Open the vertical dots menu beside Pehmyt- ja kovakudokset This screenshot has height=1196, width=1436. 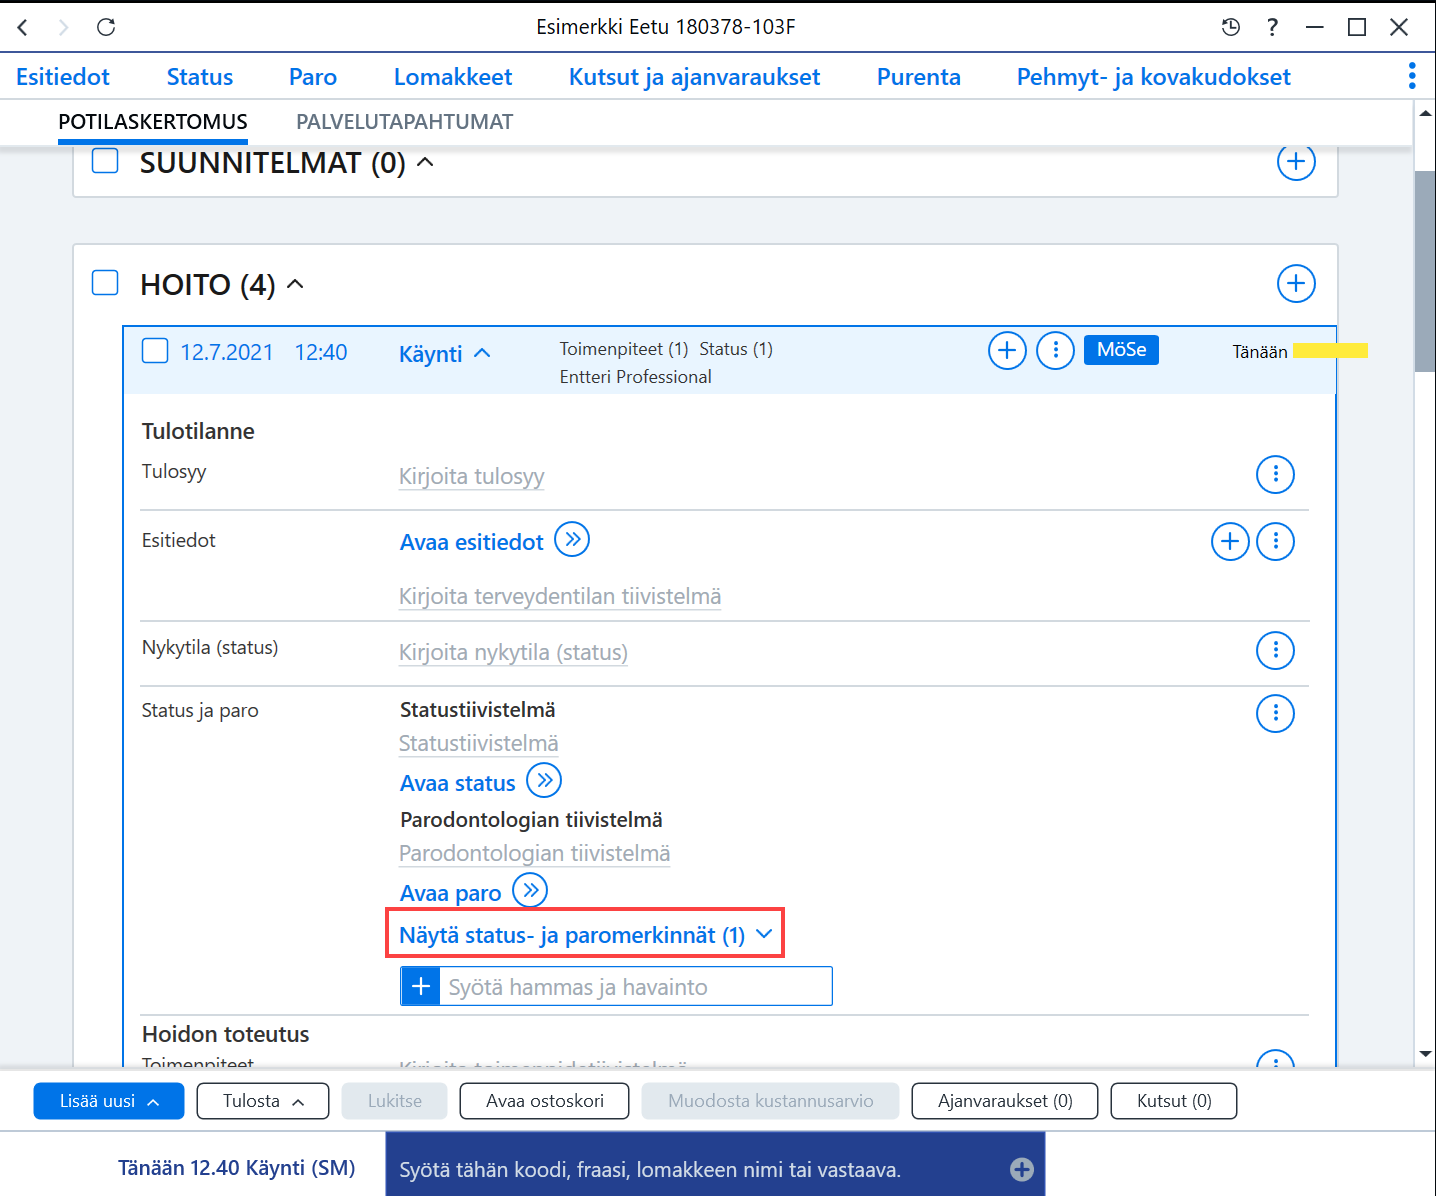1412,76
